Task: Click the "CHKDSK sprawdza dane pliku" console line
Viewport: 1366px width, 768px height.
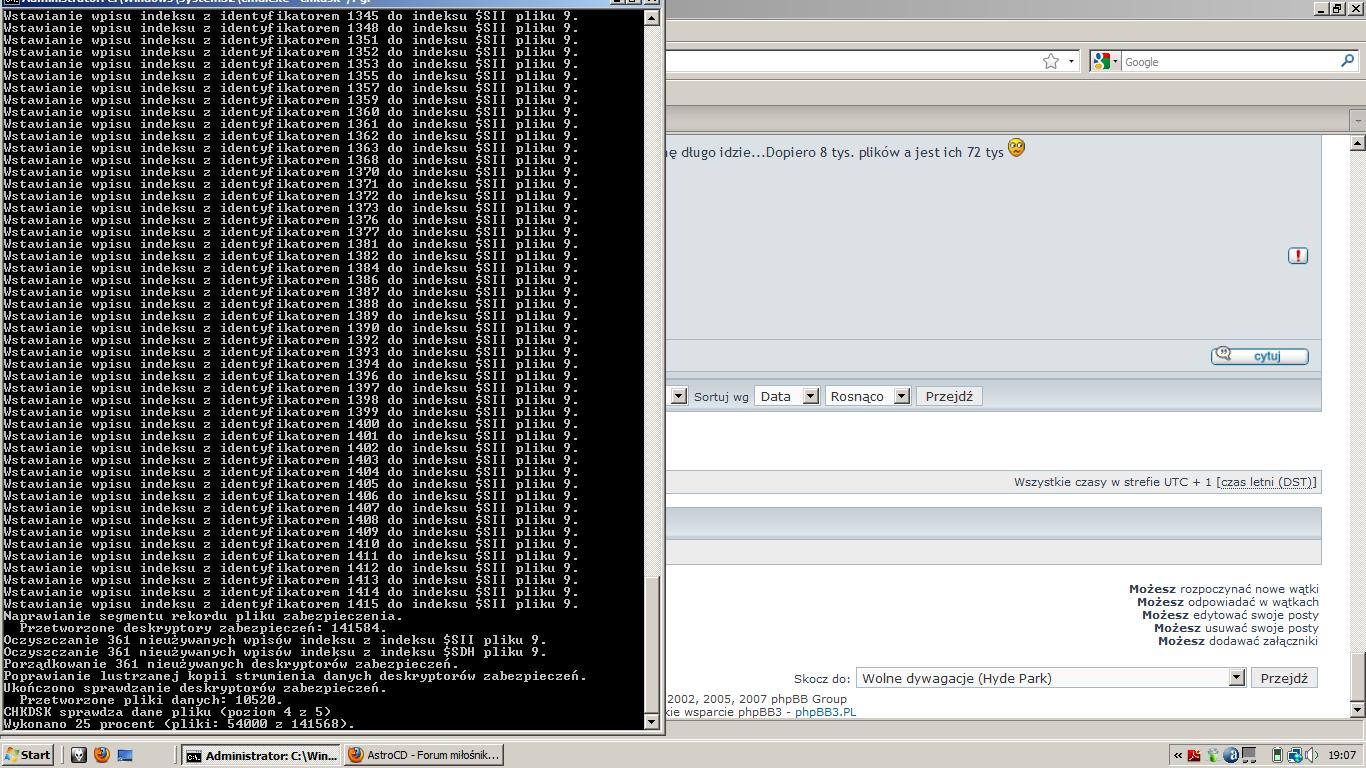Action: 167,712
